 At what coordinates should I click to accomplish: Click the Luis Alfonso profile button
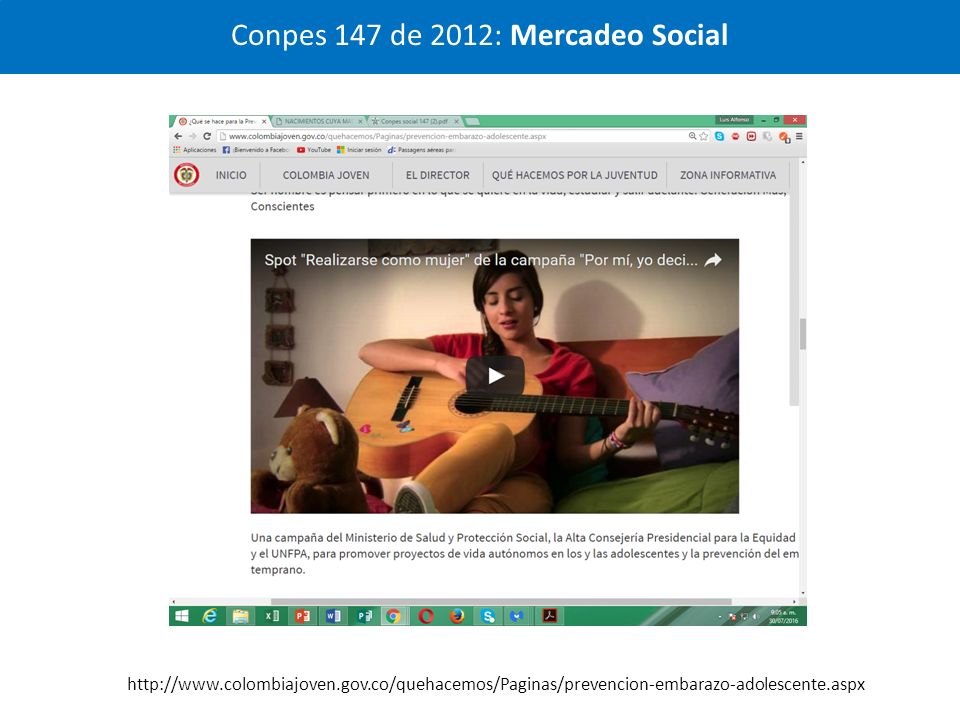(734, 120)
